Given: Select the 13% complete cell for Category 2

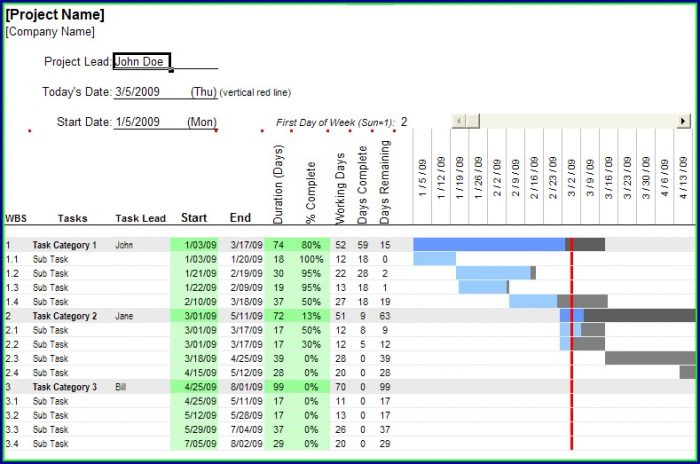Looking at the screenshot, I should 311,316.
